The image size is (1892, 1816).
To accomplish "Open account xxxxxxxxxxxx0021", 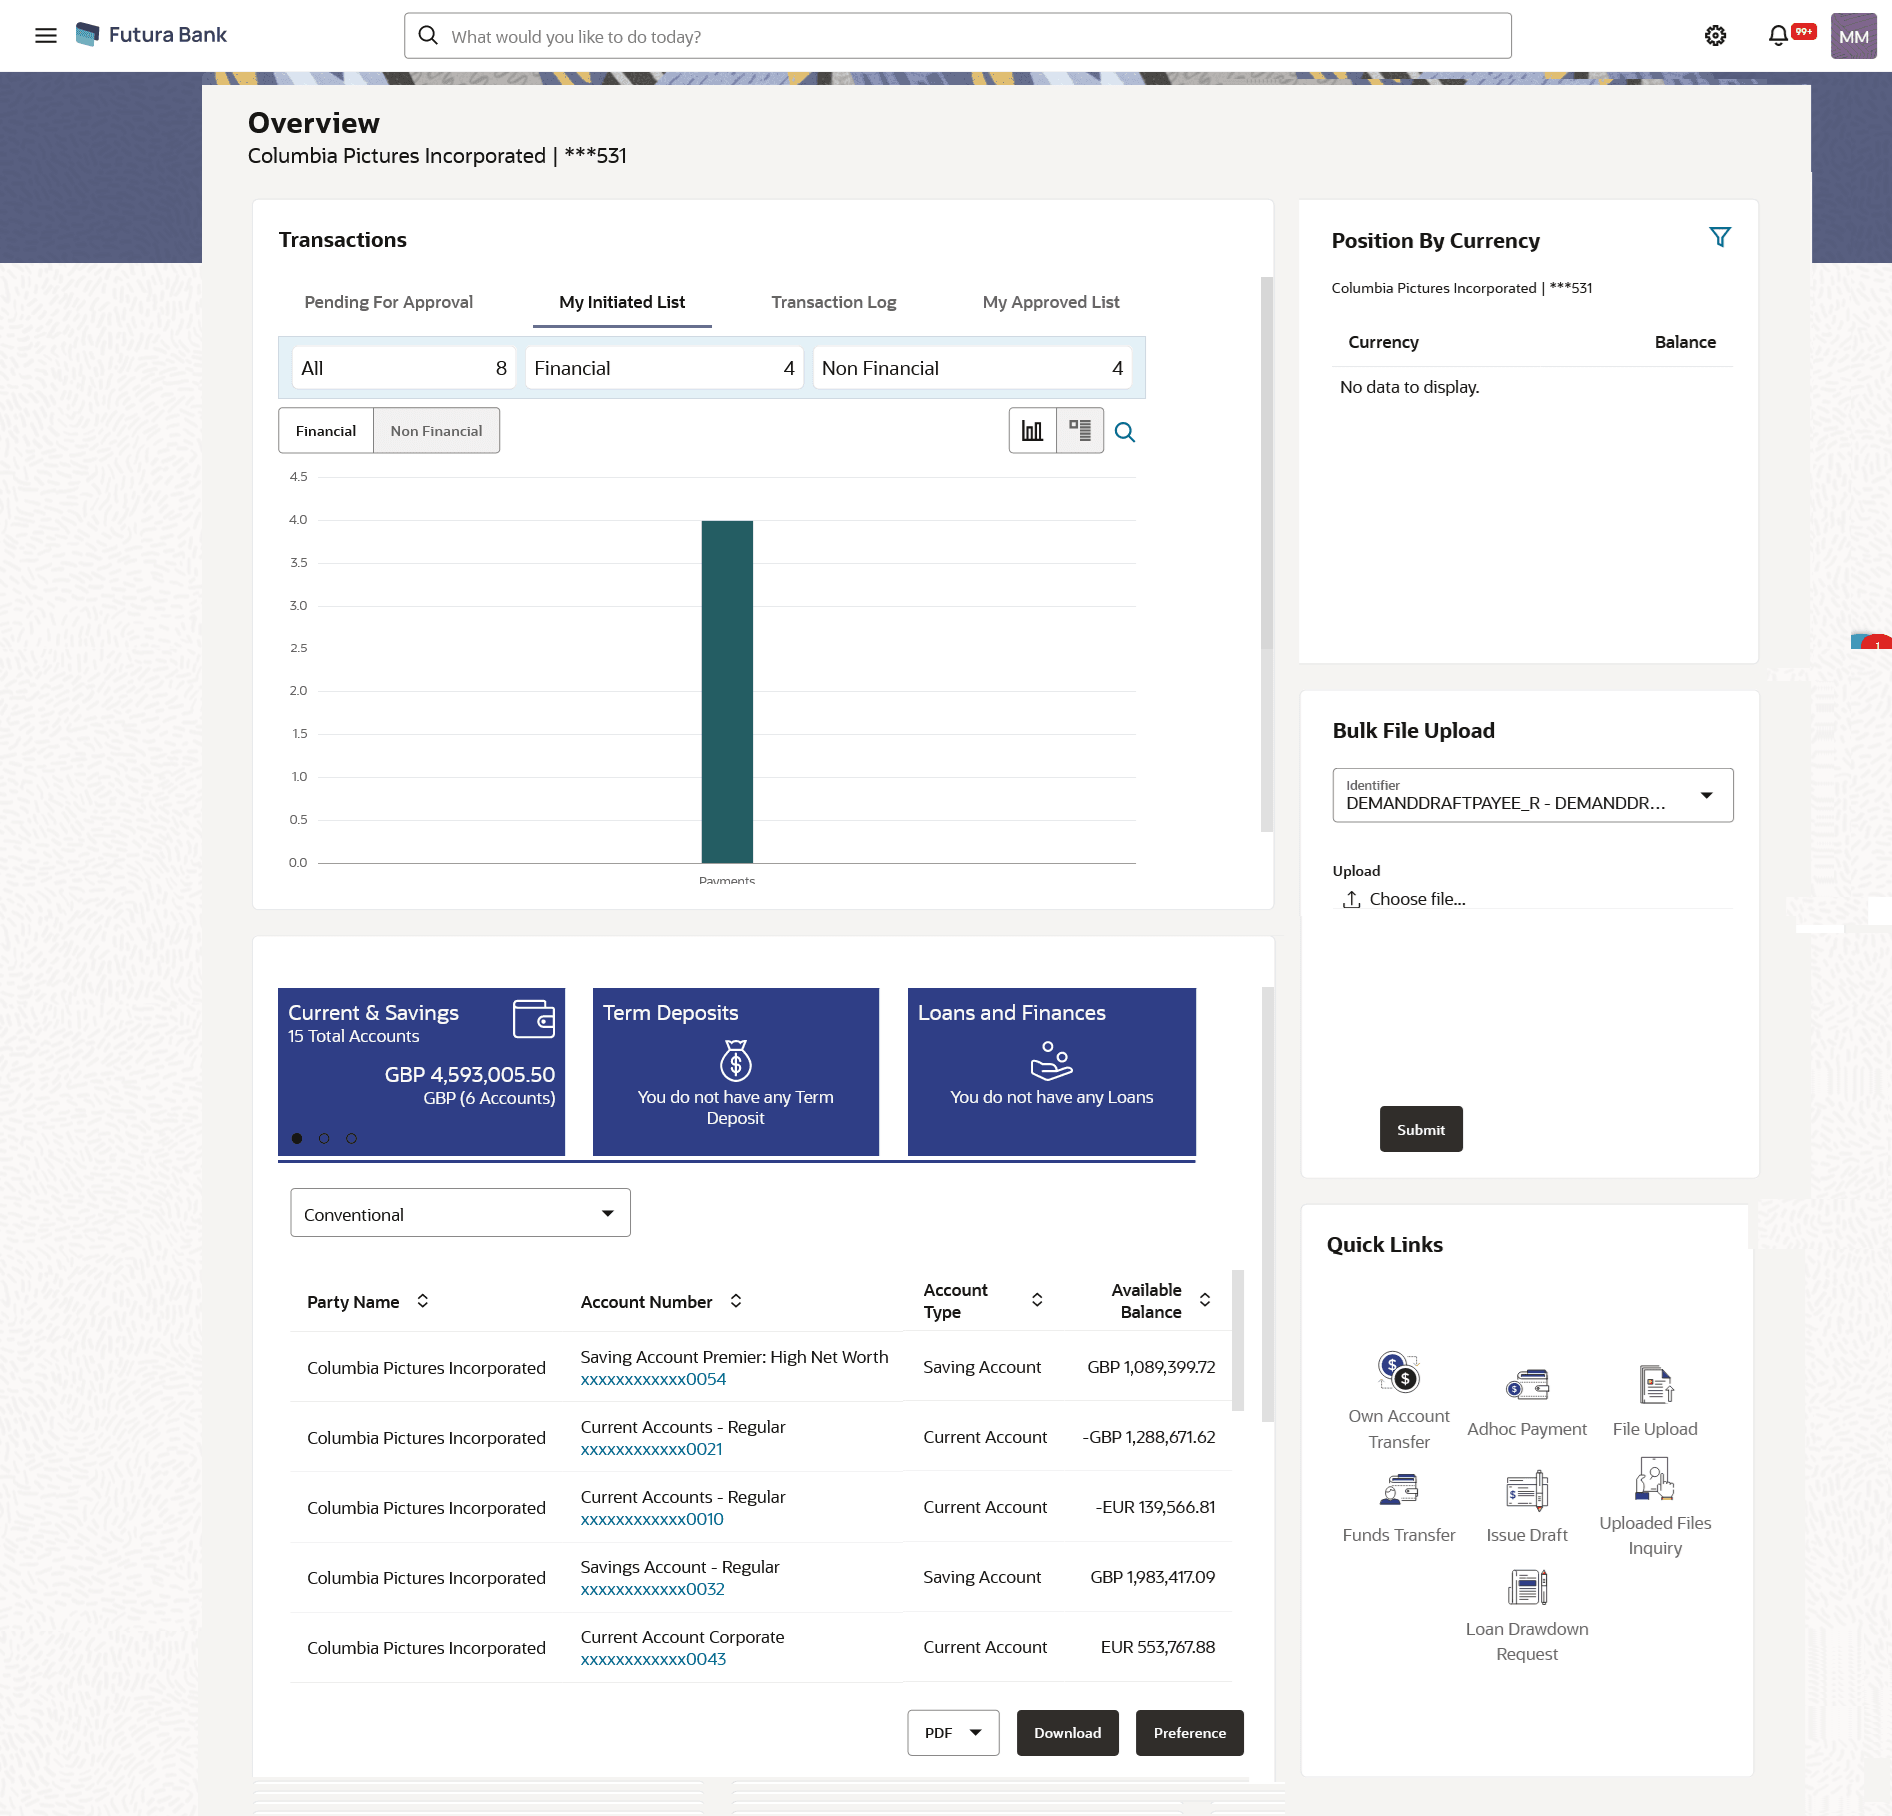I will 651,1449.
